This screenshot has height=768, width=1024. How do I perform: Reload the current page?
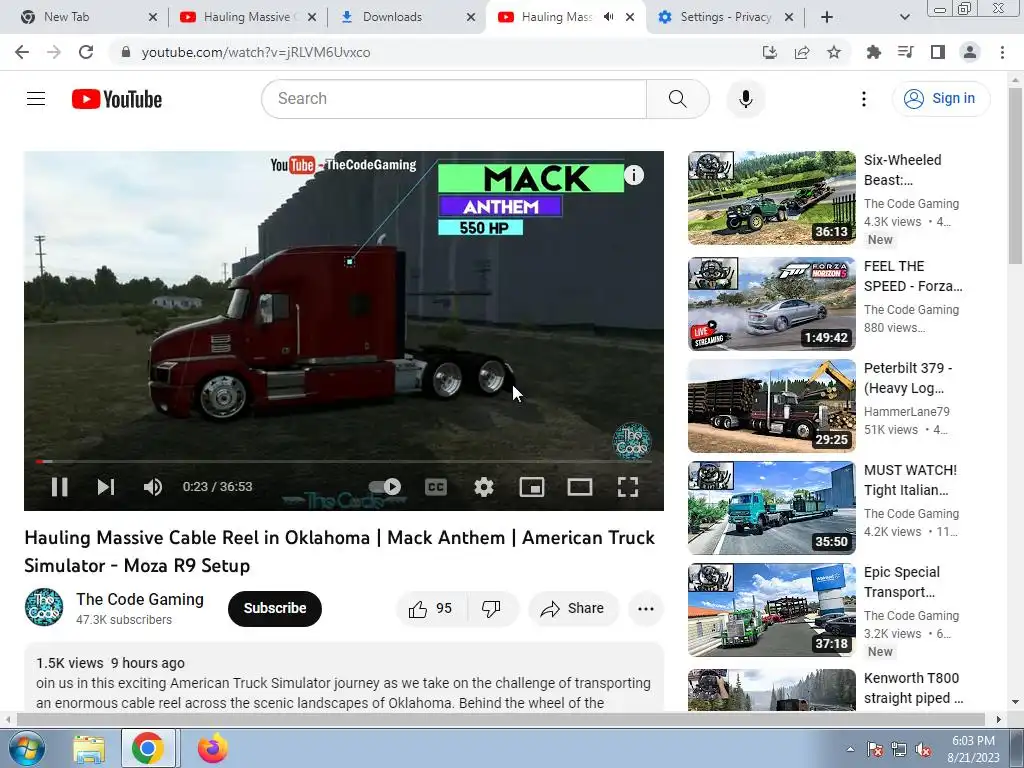(86, 52)
